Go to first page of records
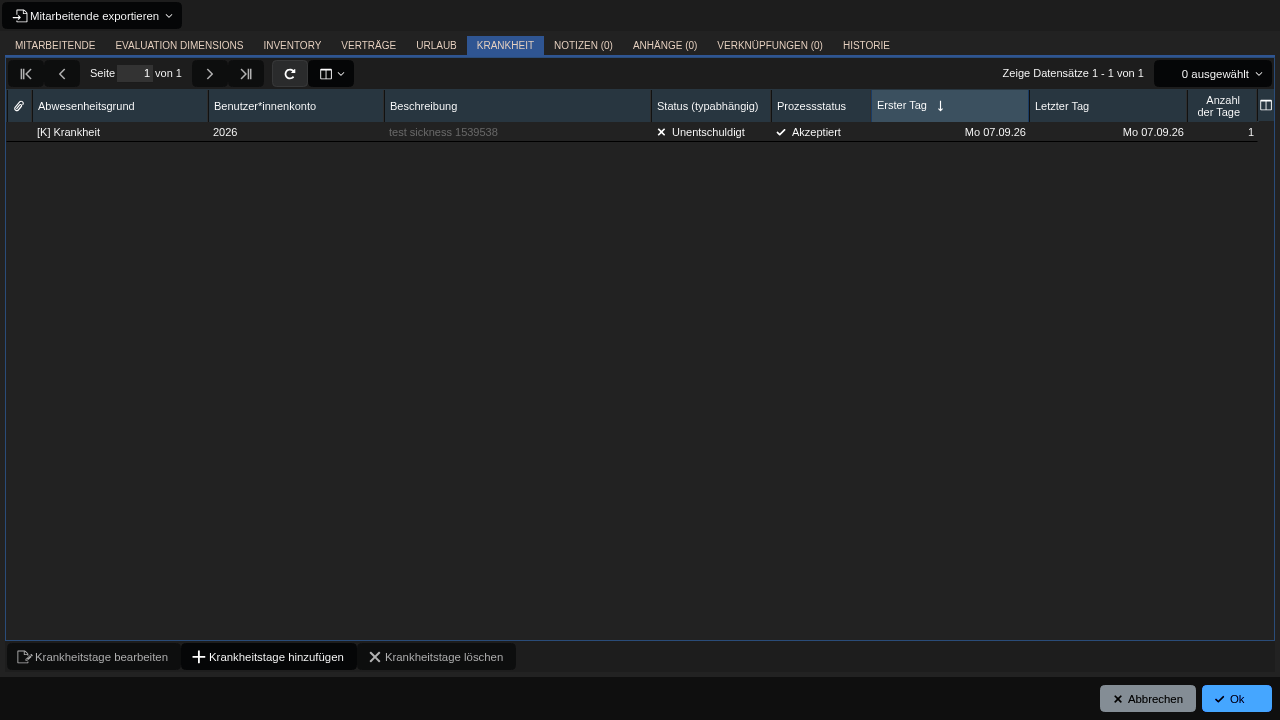The height and width of the screenshot is (720, 1280). pyautogui.click(x=26, y=74)
